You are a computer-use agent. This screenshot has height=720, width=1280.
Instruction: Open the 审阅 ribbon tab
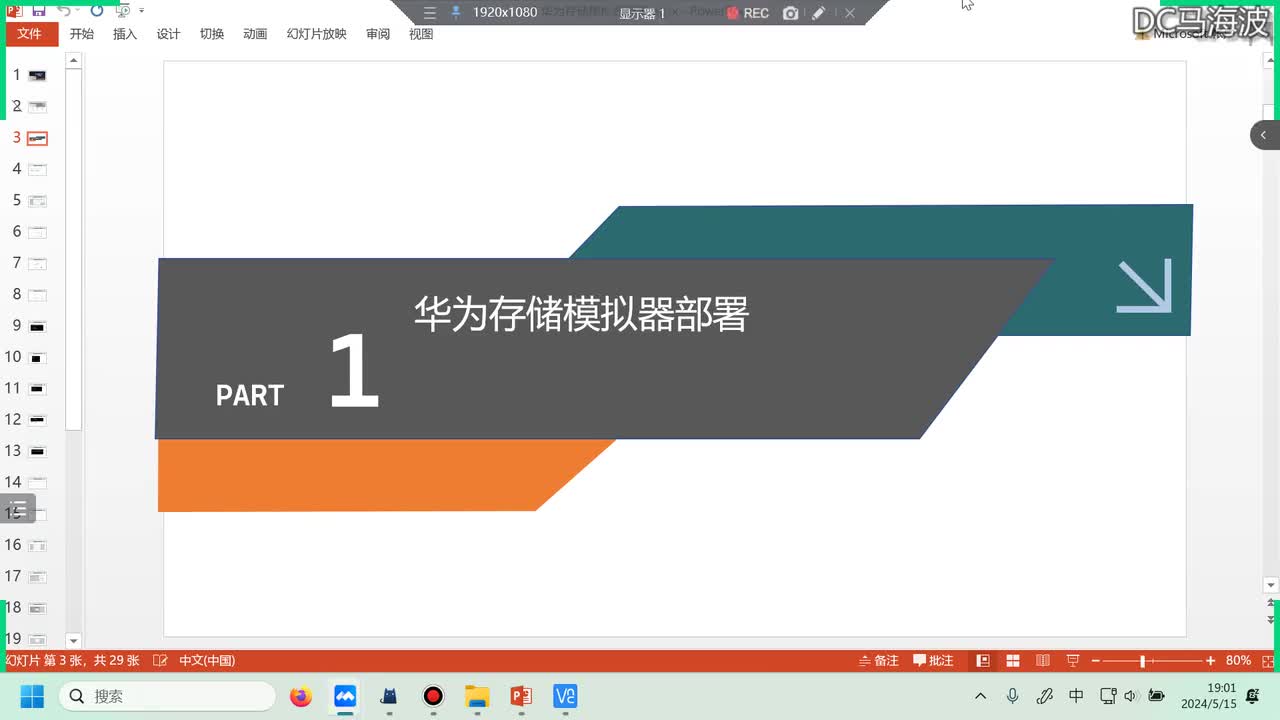point(378,34)
